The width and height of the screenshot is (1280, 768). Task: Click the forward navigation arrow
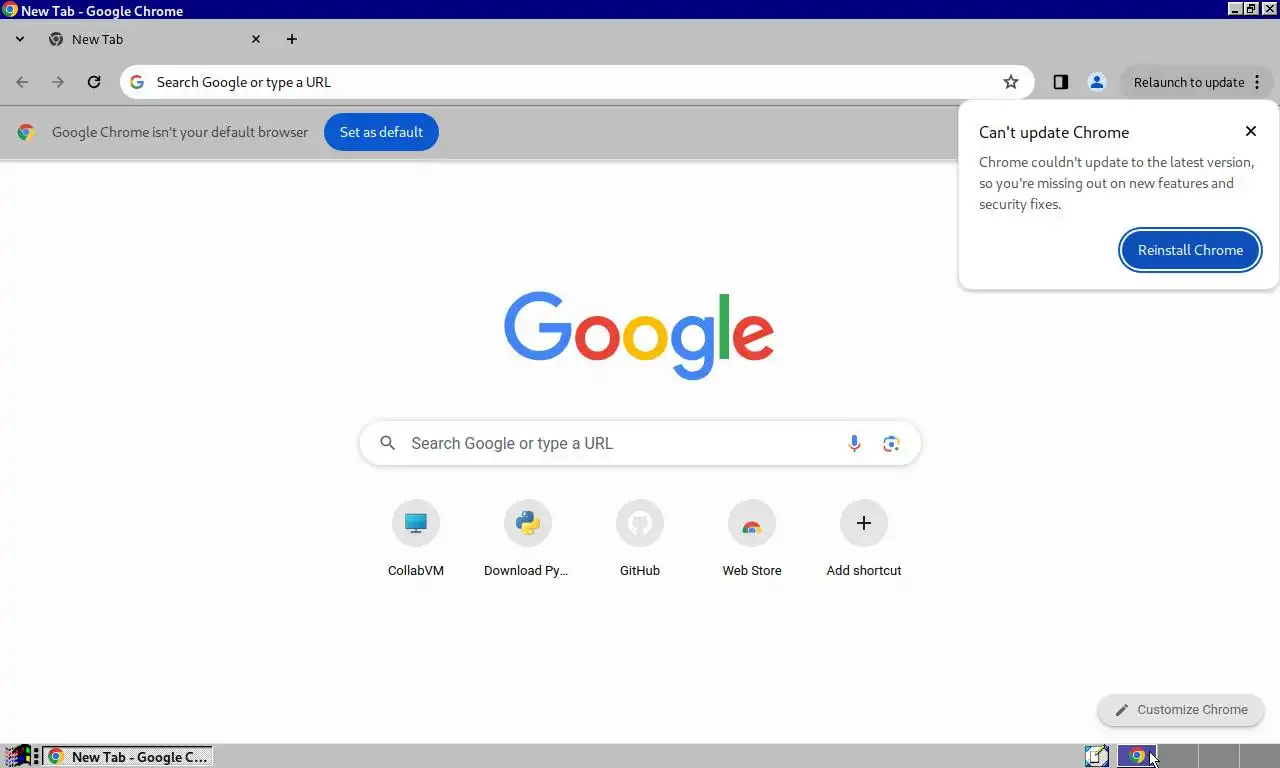(x=58, y=82)
